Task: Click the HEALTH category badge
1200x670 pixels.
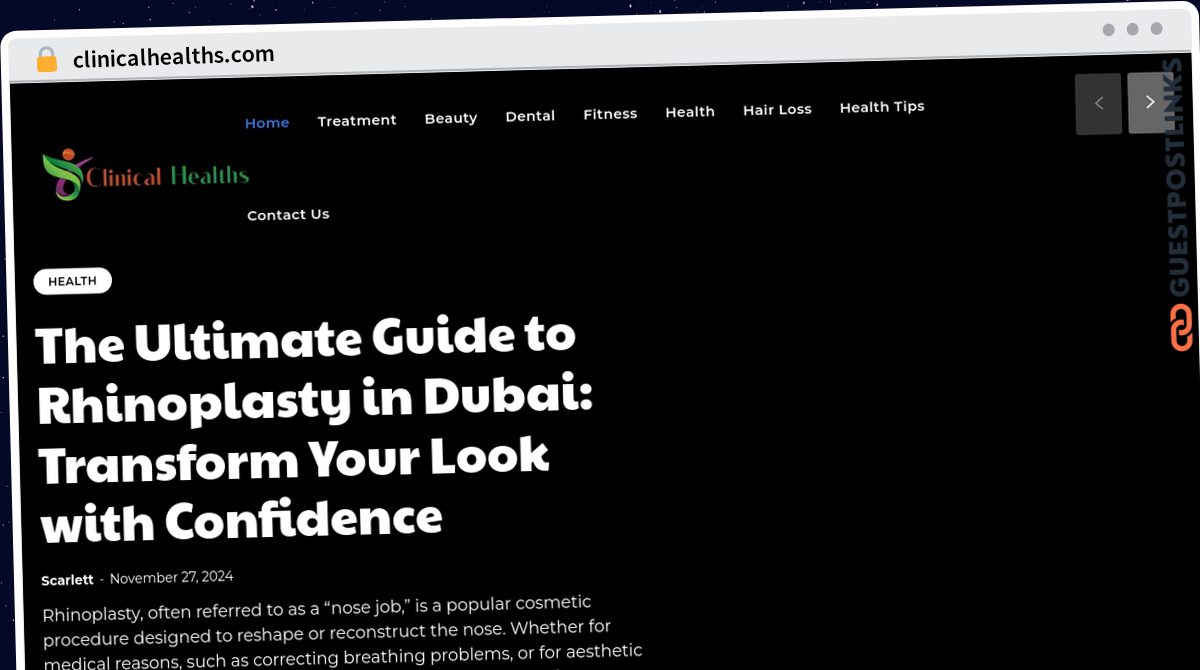Action: coord(73,282)
